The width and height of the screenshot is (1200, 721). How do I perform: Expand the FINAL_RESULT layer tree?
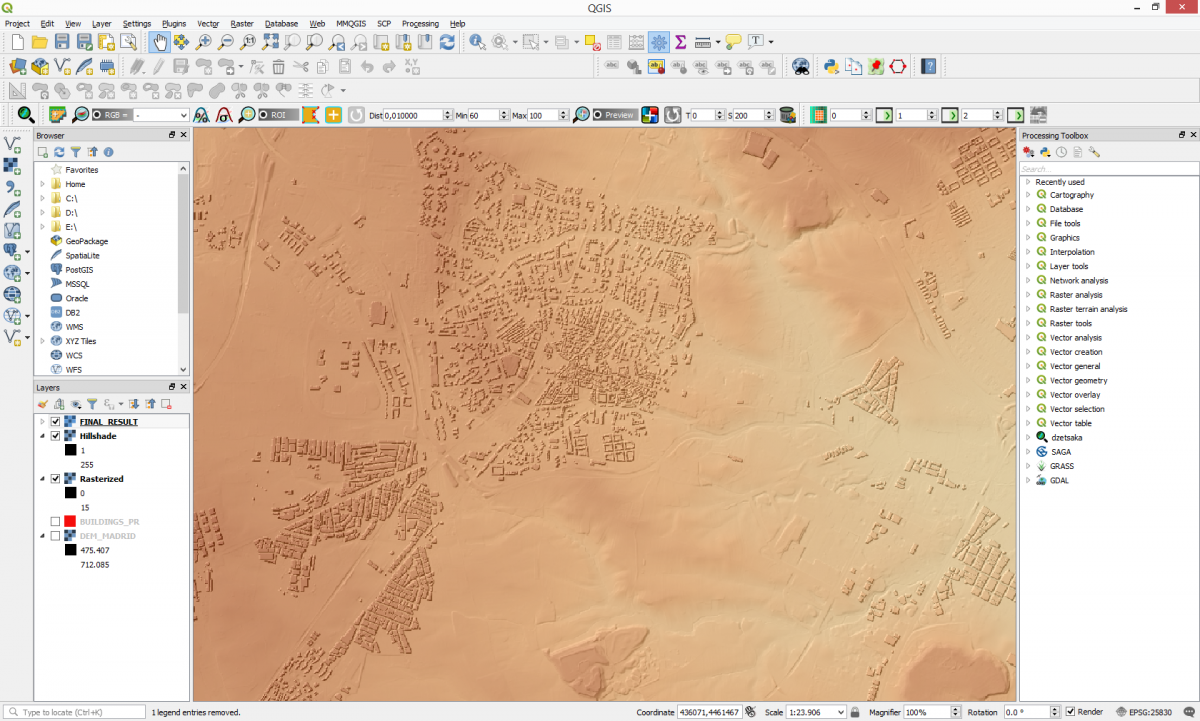coord(42,422)
